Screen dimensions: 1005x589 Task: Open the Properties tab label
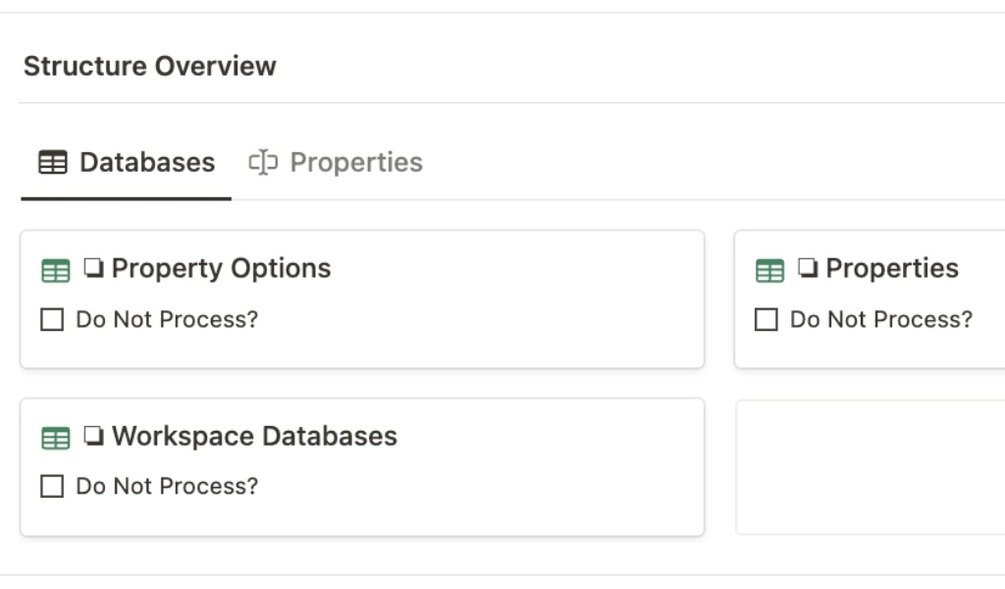[356, 162]
